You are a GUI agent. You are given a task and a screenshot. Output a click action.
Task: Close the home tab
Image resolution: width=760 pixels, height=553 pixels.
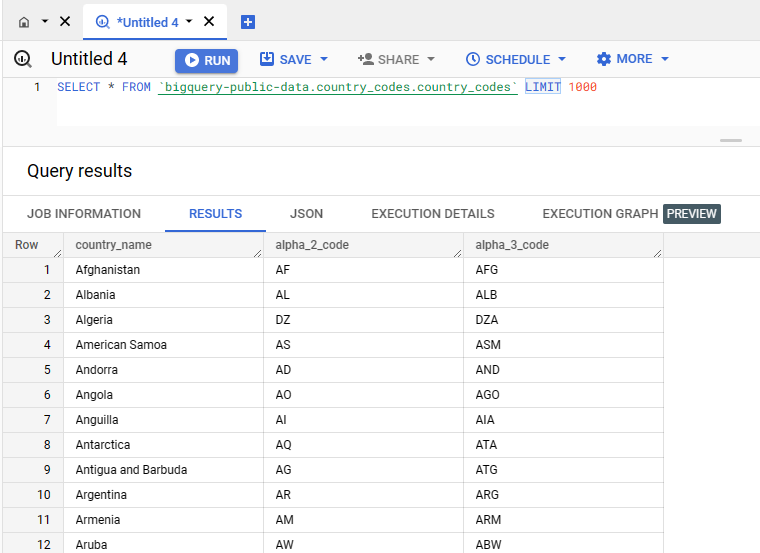[x=65, y=21]
